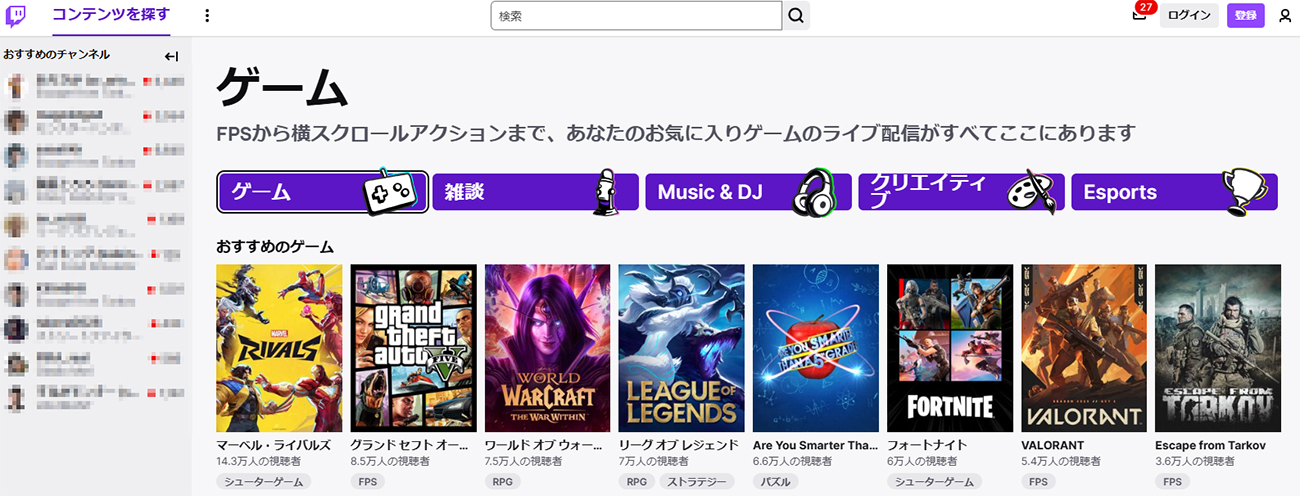Open the Music & DJ category
This screenshot has height=496, width=1300.
pyautogui.click(x=748, y=192)
